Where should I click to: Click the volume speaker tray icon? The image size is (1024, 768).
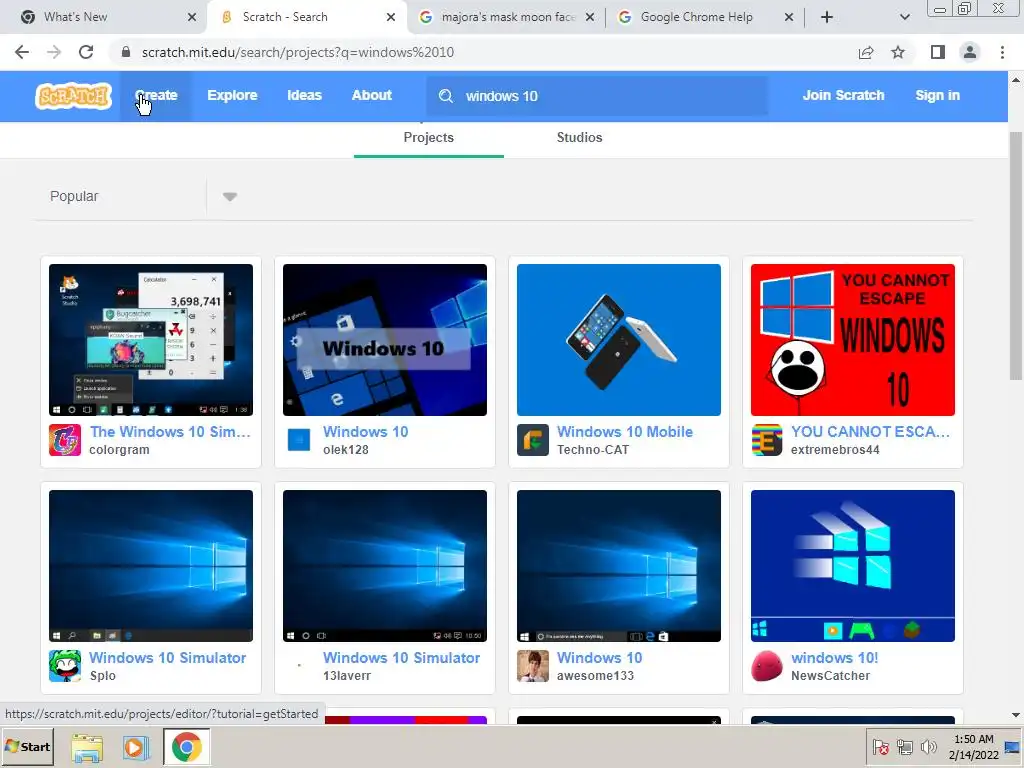coord(928,746)
